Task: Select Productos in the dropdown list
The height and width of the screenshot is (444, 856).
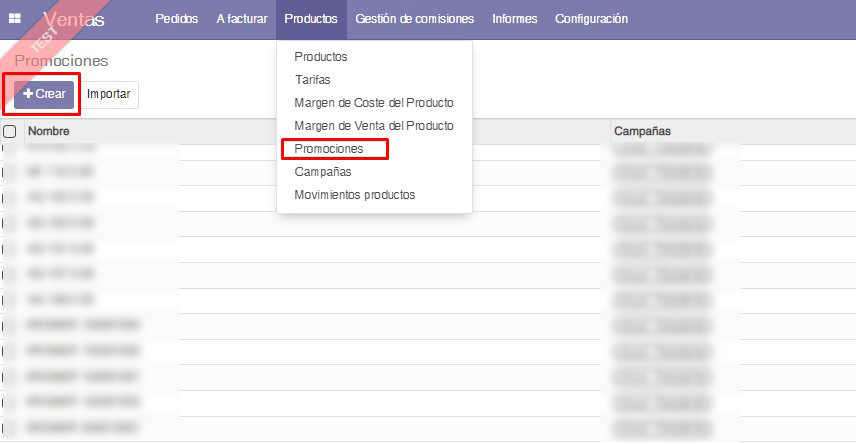Action: (x=321, y=57)
